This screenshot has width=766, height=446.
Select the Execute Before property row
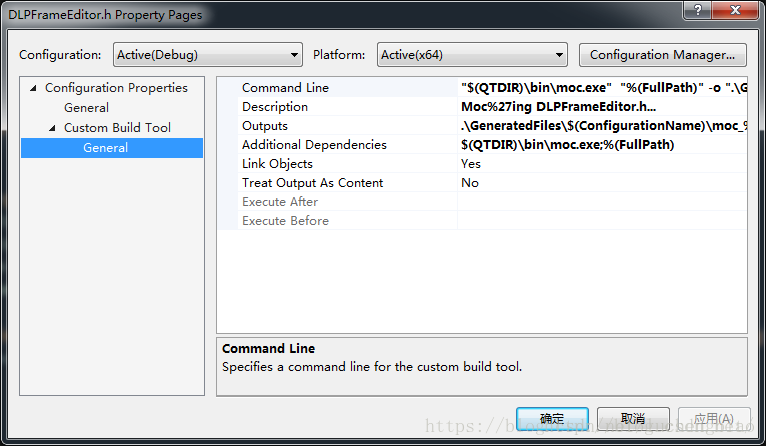click(483, 221)
